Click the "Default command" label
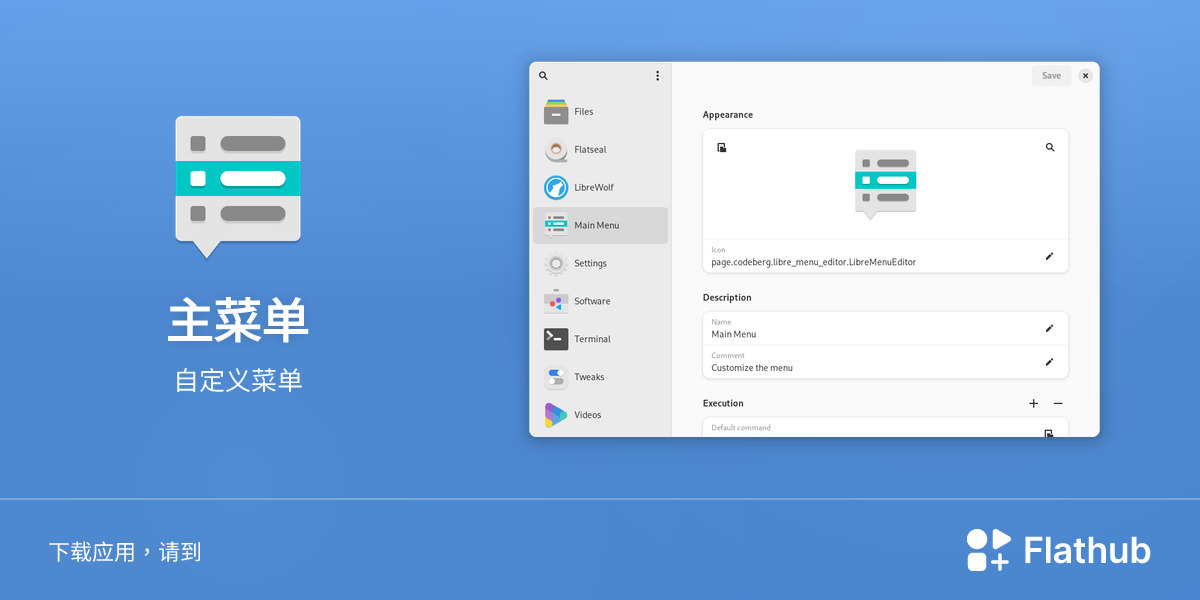1200x600 pixels. (x=741, y=428)
